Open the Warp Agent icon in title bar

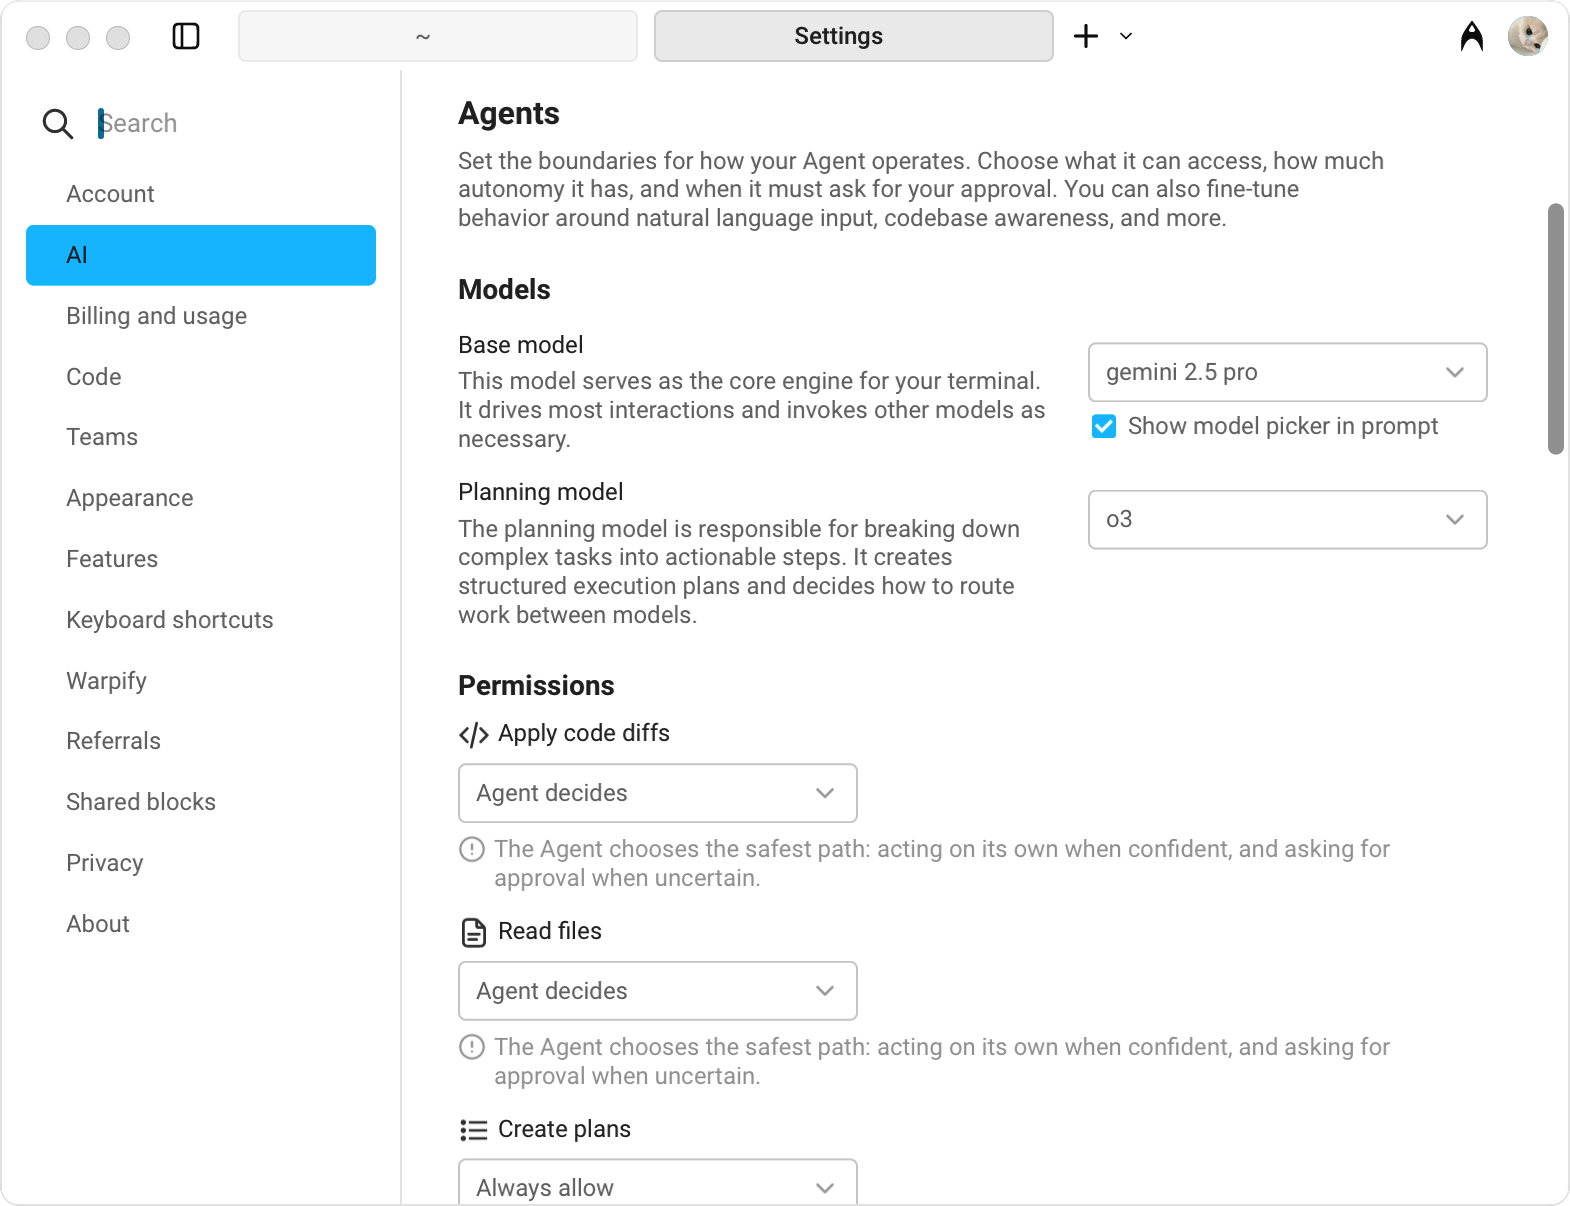1472,37
